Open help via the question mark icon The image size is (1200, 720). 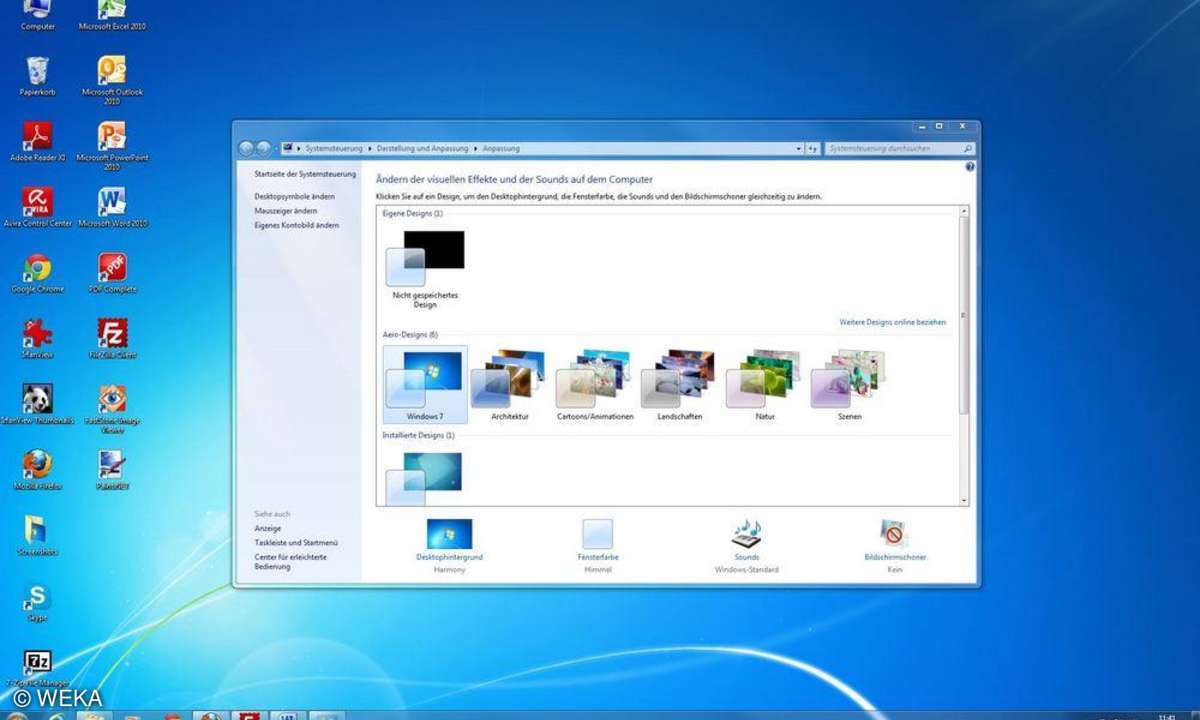970,167
